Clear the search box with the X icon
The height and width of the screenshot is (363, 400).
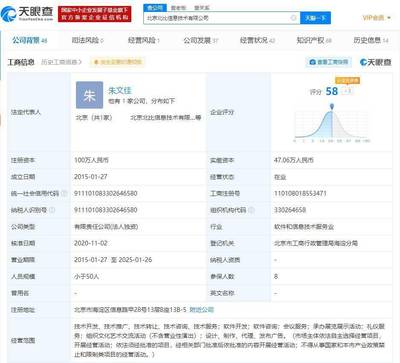[x=294, y=18]
